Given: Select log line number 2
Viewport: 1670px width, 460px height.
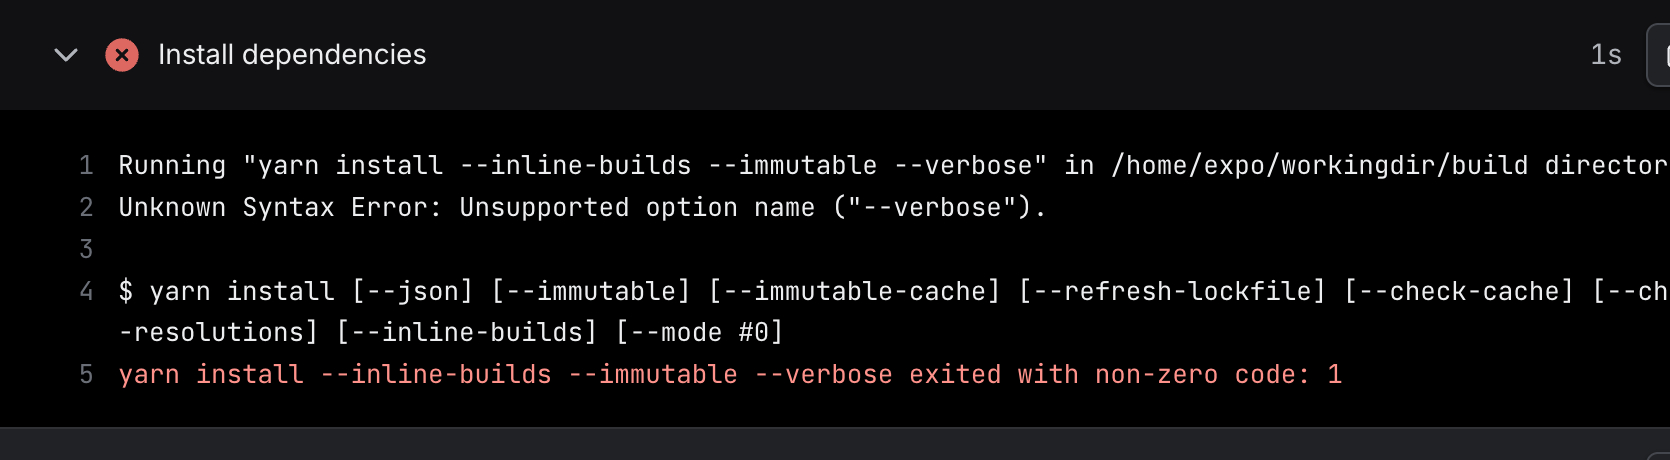Looking at the screenshot, I should click(86, 207).
